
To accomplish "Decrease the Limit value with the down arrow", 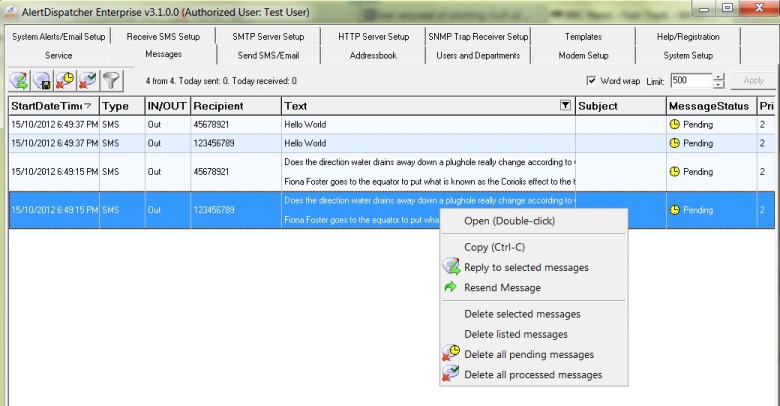I will 718,85.
